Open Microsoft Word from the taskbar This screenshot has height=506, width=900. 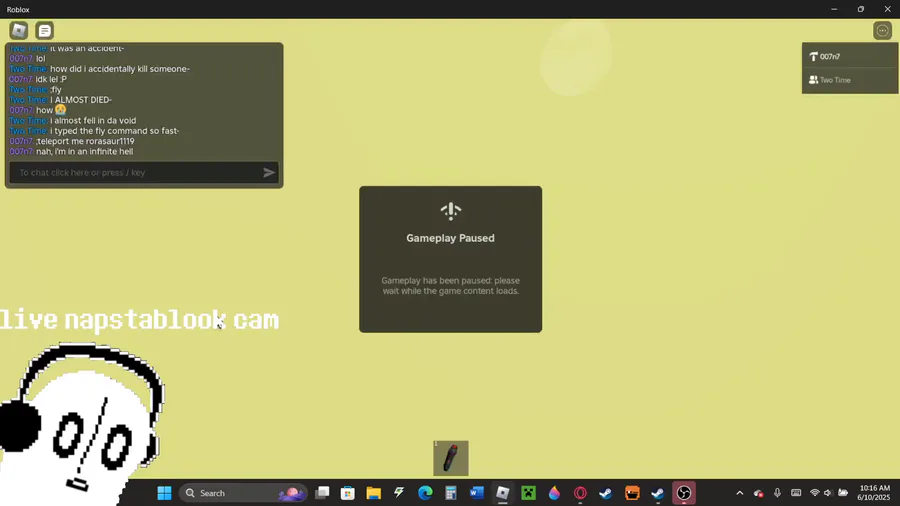pyautogui.click(x=476, y=493)
